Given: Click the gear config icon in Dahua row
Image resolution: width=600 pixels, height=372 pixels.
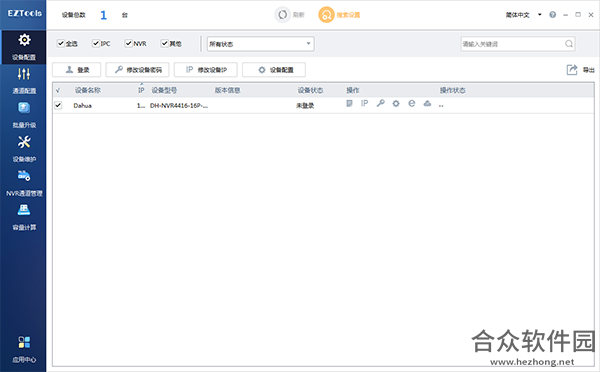Looking at the screenshot, I should (x=396, y=103).
